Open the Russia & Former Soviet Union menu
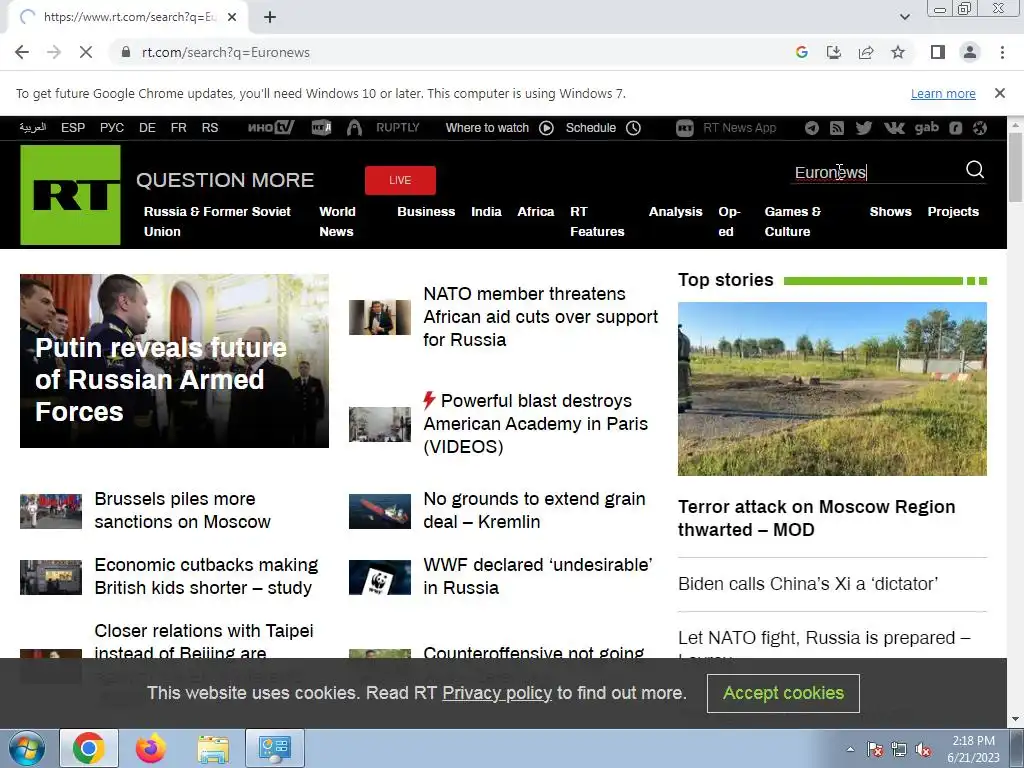The image size is (1024, 768). [217, 221]
